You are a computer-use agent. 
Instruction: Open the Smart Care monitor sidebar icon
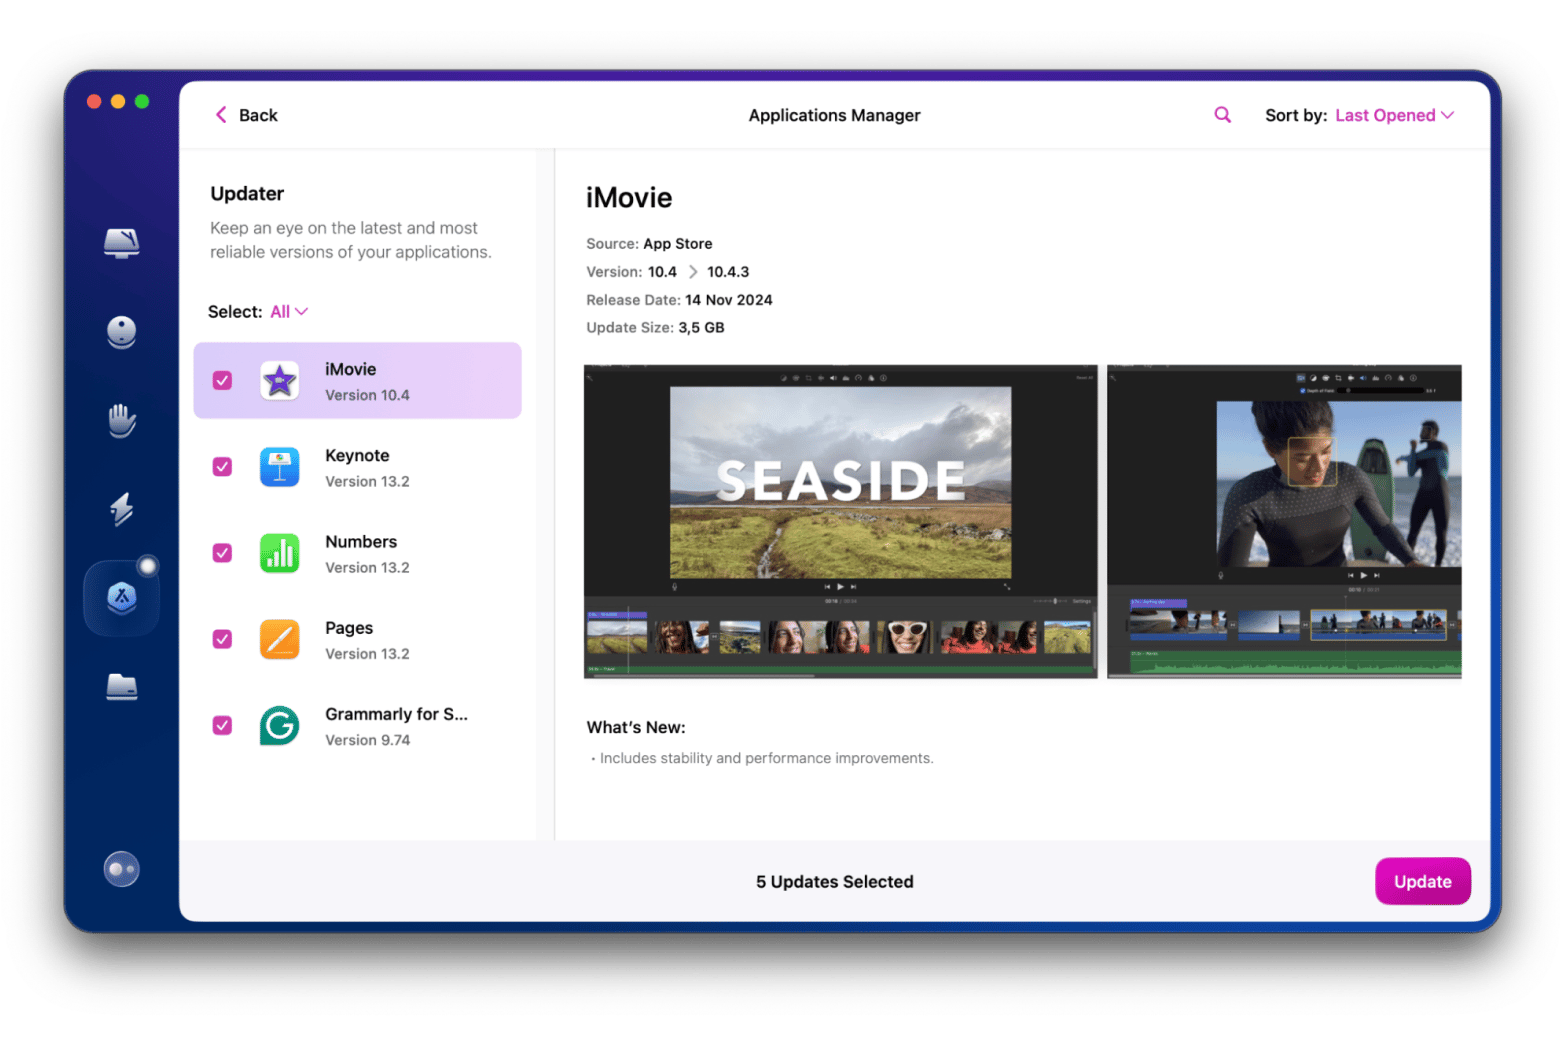(121, 242)
